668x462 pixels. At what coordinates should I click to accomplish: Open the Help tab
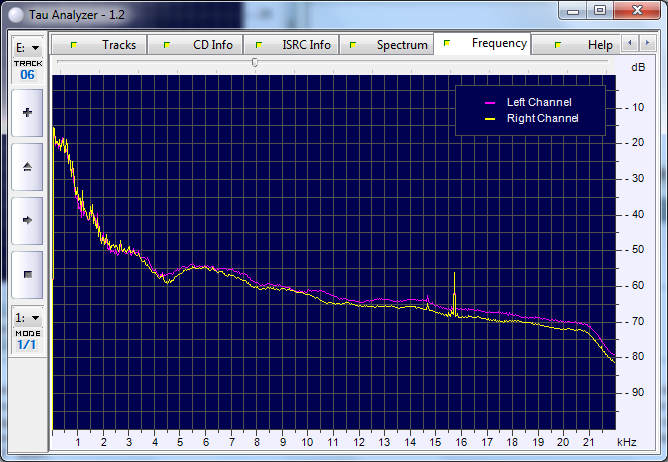pos(576,45)
